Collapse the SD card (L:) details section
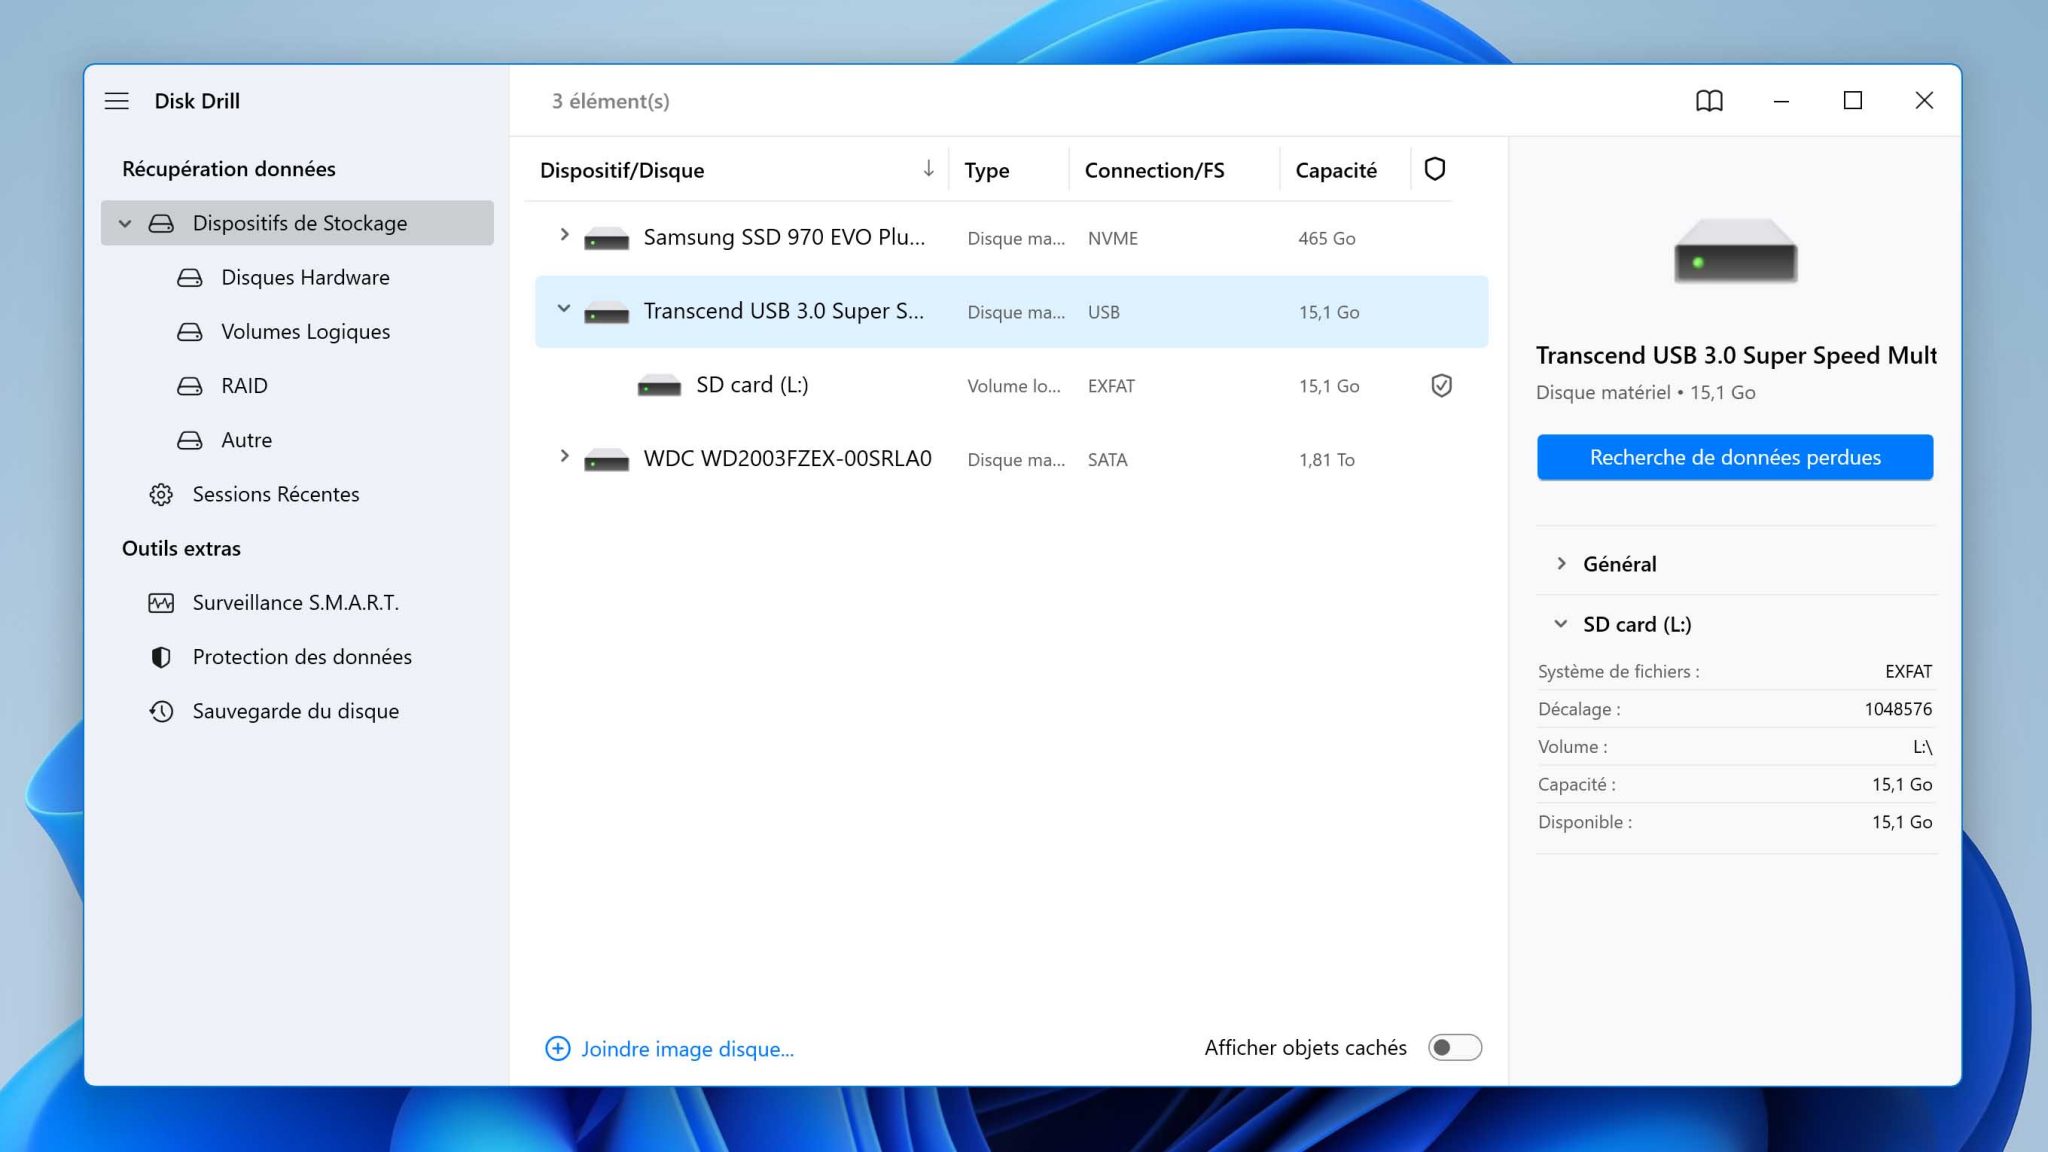The width and height of the screenshot is (2048, 1152). [1561, 624]
